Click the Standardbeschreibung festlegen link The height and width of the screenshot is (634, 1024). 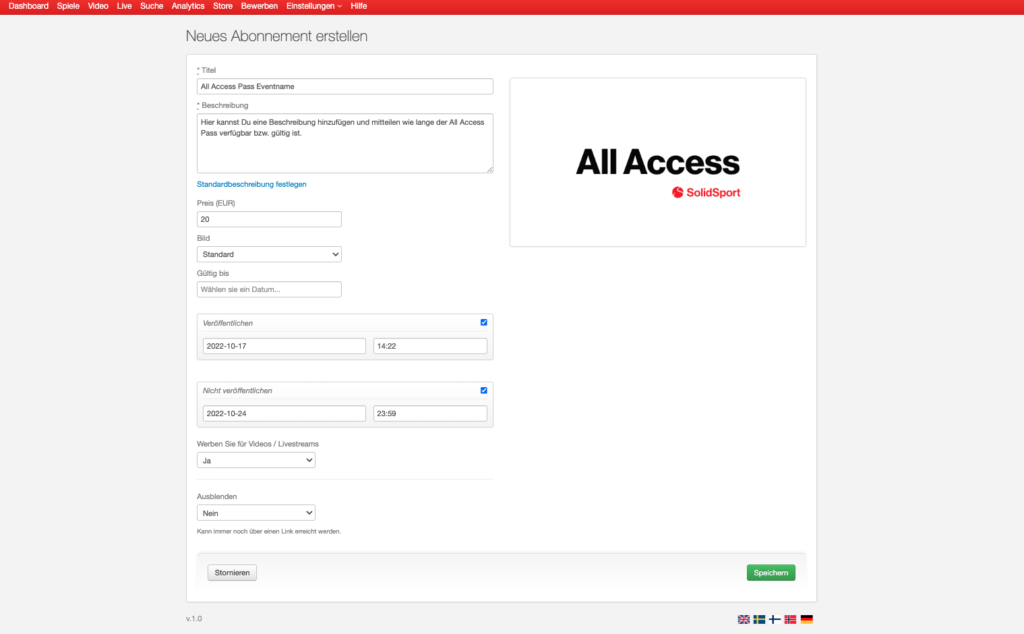click(251, 184)
